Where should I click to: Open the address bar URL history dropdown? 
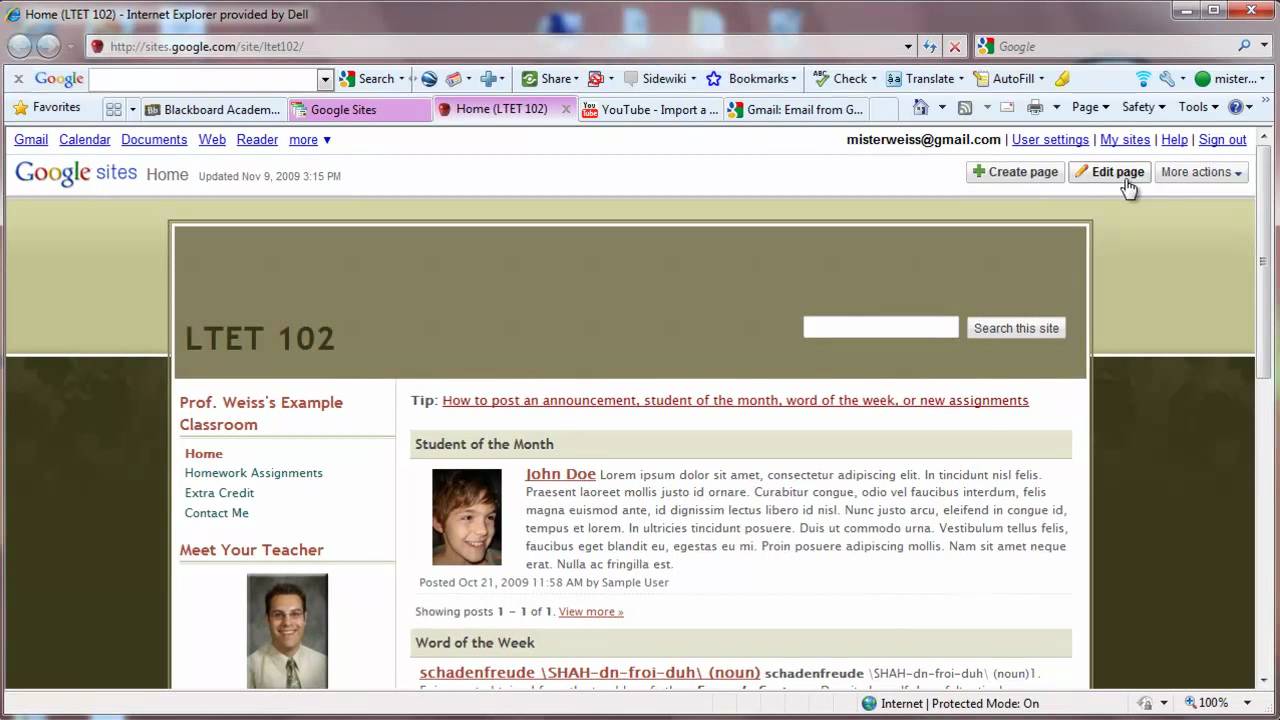[x=908, y=46]
